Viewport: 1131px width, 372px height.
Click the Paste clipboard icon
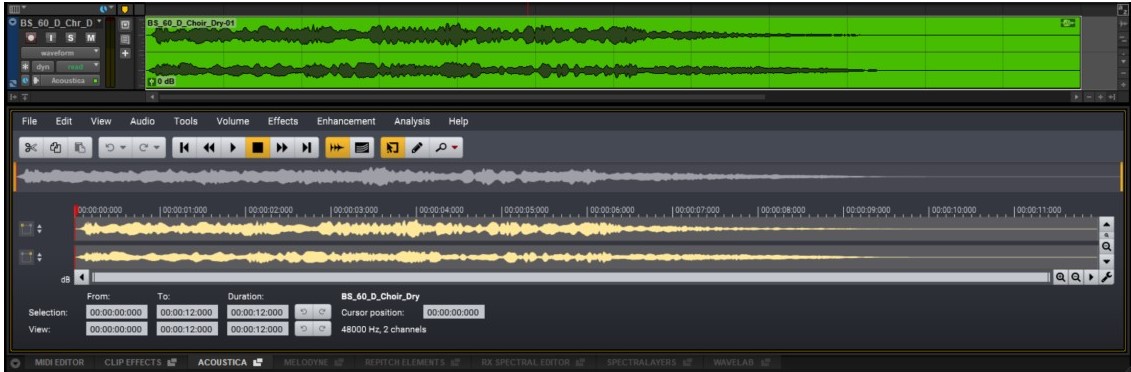[80, 147]
